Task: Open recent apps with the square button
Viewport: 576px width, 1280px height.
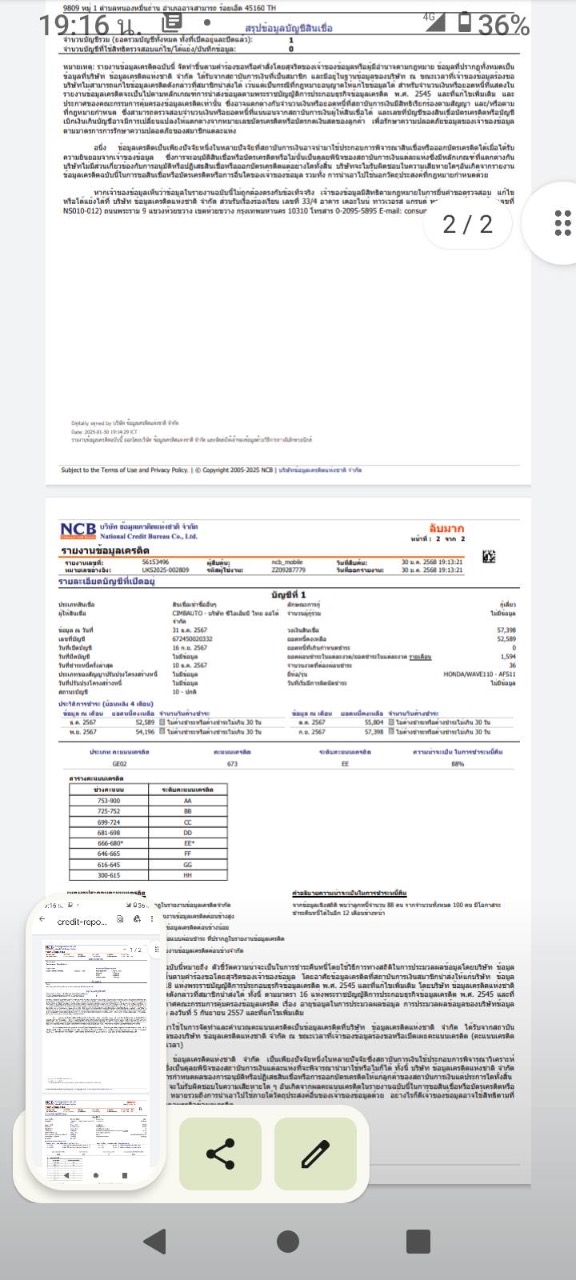Action: (x=420, y=1241)
